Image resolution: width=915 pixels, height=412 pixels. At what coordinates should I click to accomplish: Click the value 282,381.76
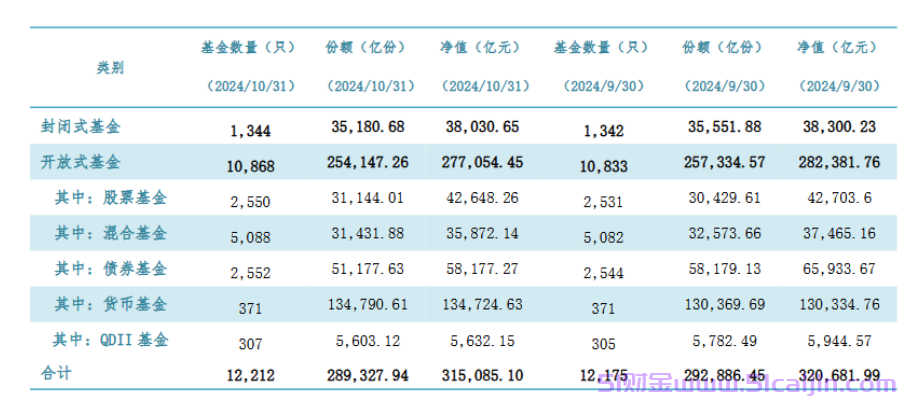coord(837,162)
